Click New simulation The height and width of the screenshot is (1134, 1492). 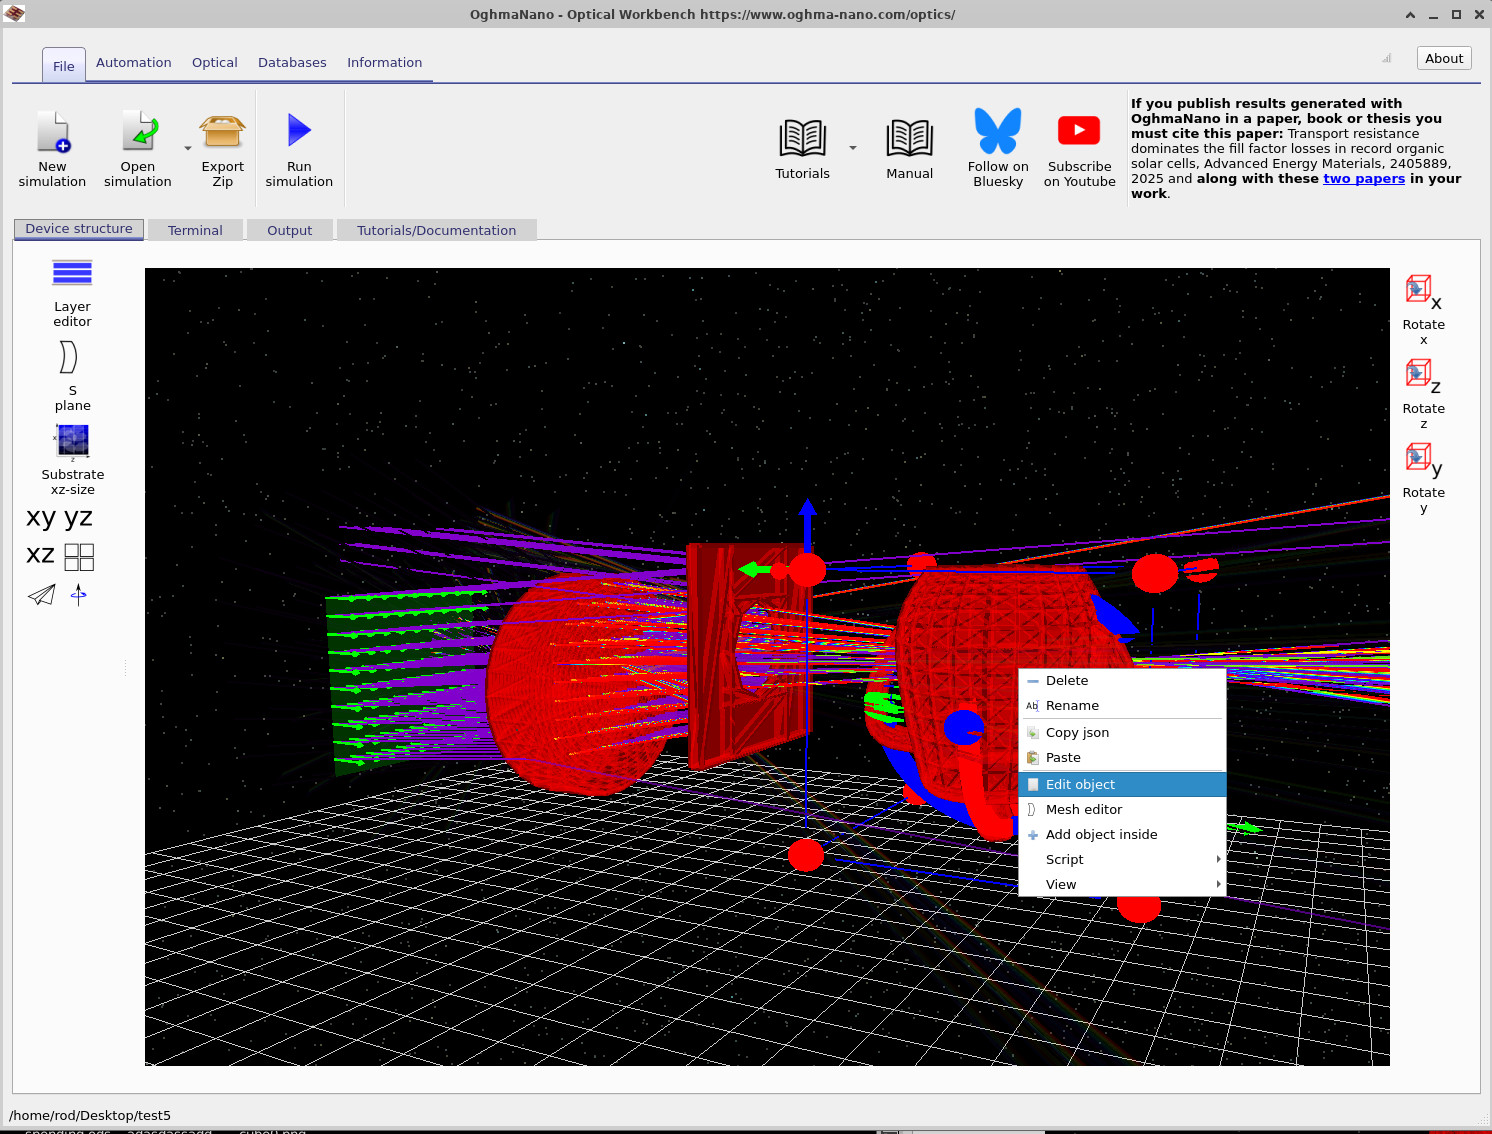coord(53,148)
